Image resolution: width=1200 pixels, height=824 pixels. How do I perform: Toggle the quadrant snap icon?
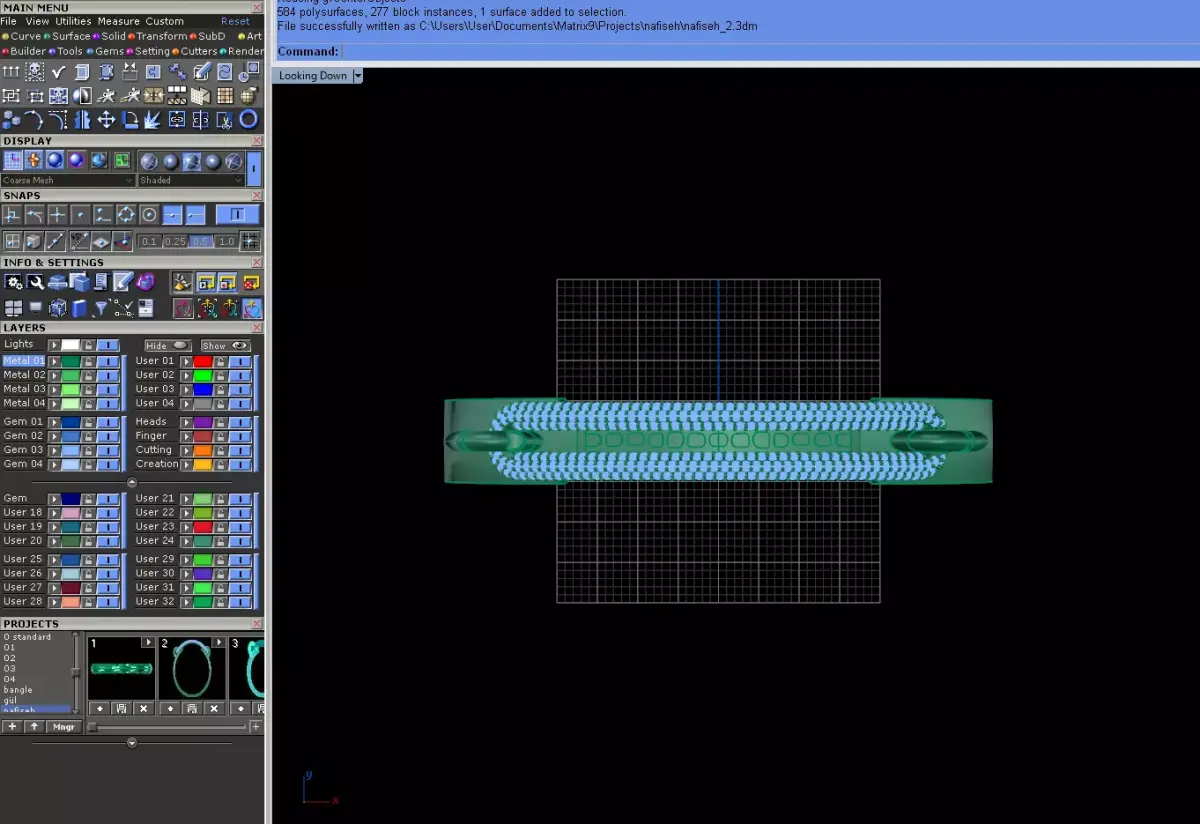(x=126, y=215)
